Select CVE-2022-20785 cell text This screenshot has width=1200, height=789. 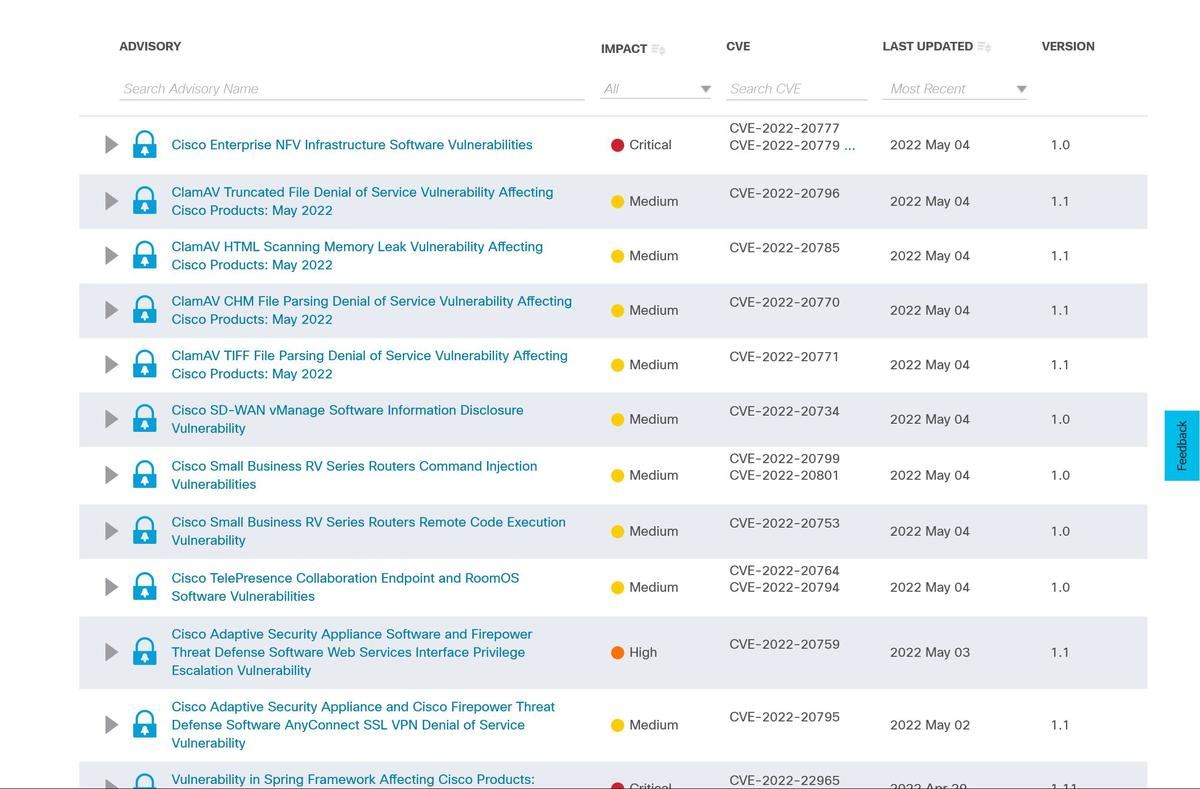tap(785, 248)
